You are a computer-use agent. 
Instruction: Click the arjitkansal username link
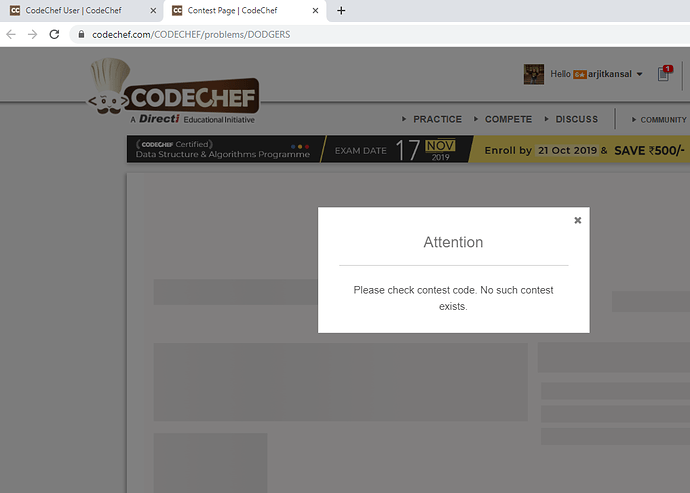(609, 74)
